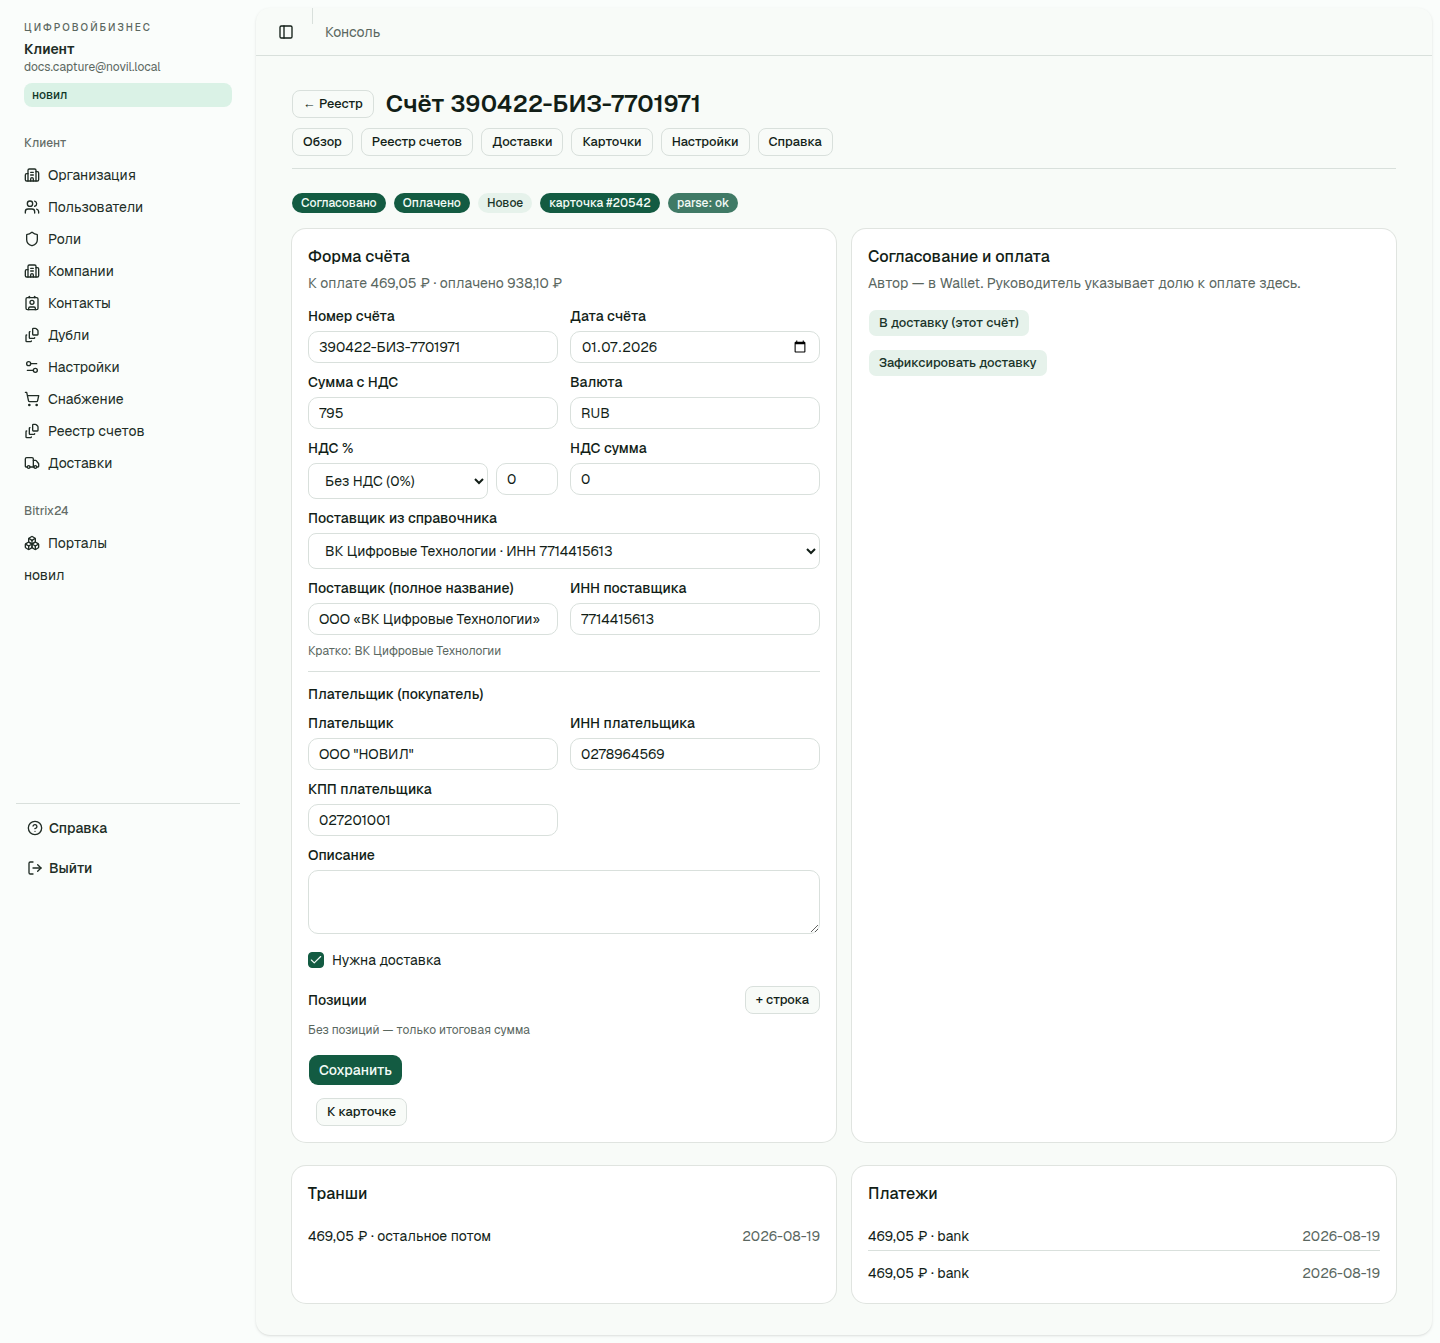The height and width of the screenshot is (1343, 1440).
Task: Open Организация via its building icon
Action: pyautogui.click(x=32, y=175)
